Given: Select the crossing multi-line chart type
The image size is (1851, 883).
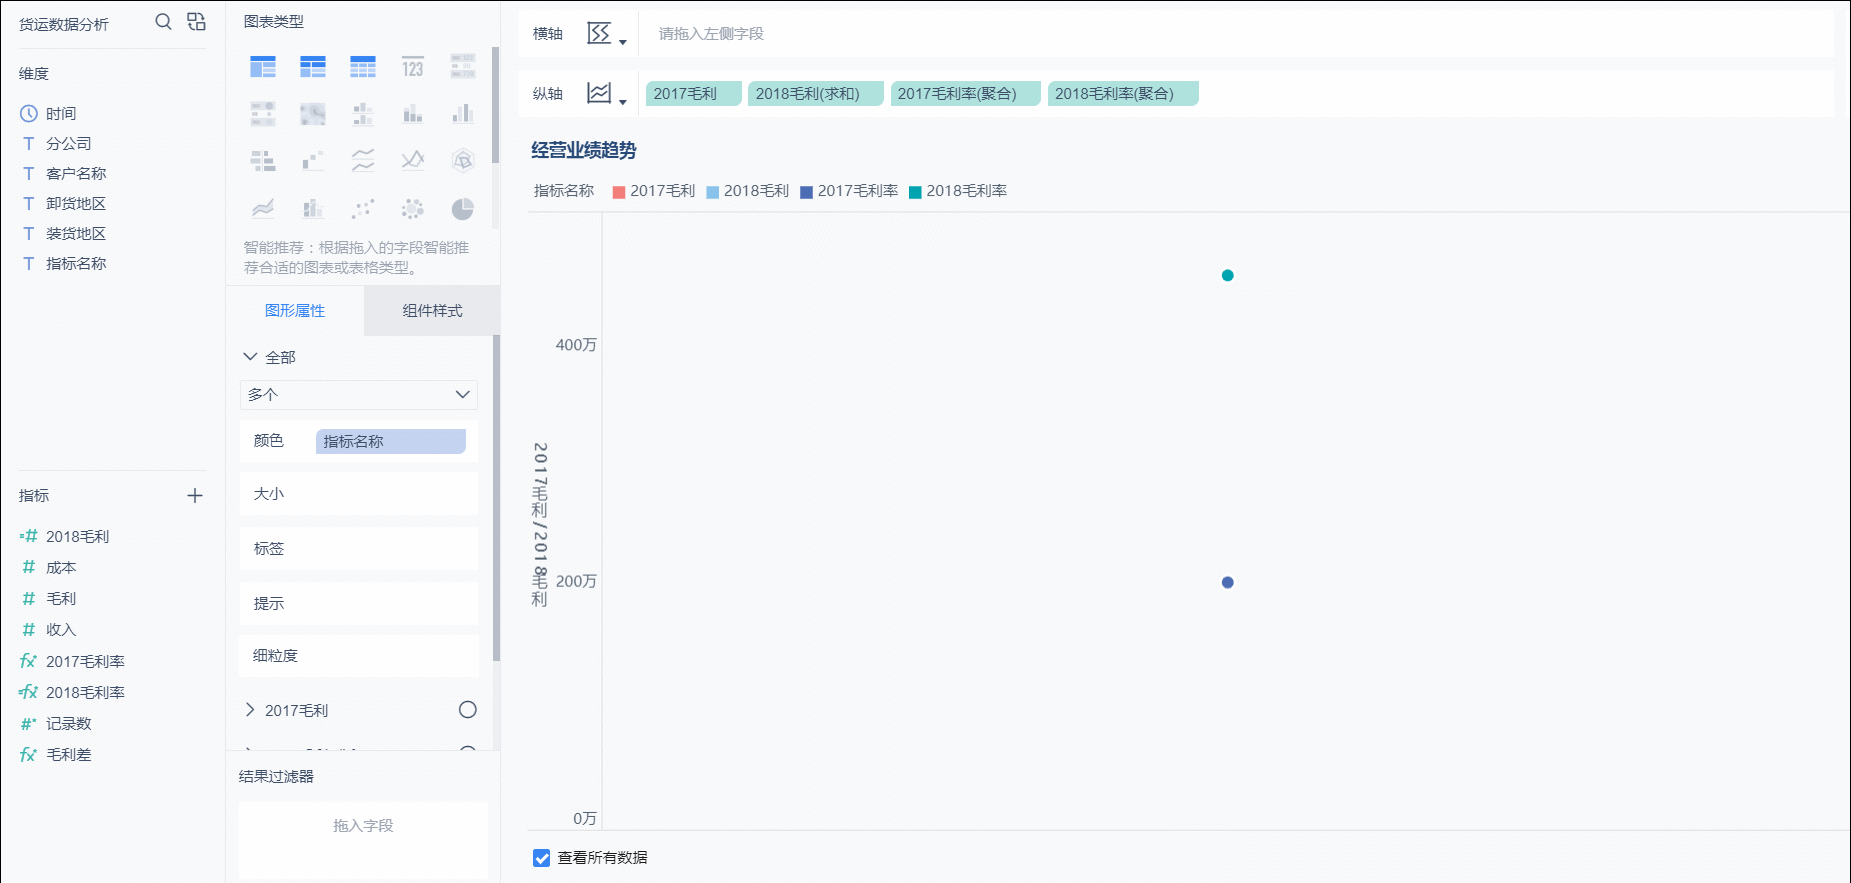Looking at the screenshot, I should [413, 161].
